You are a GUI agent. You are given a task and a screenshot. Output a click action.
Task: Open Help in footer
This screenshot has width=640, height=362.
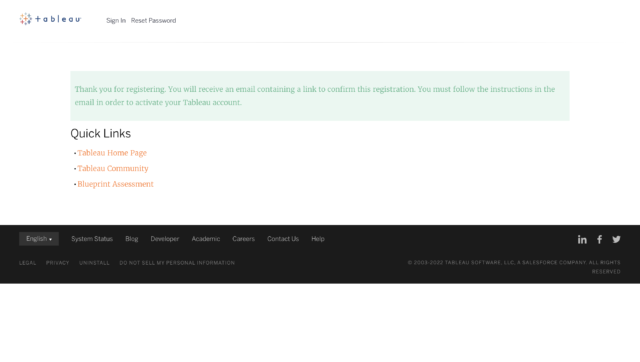coord(318,239)
